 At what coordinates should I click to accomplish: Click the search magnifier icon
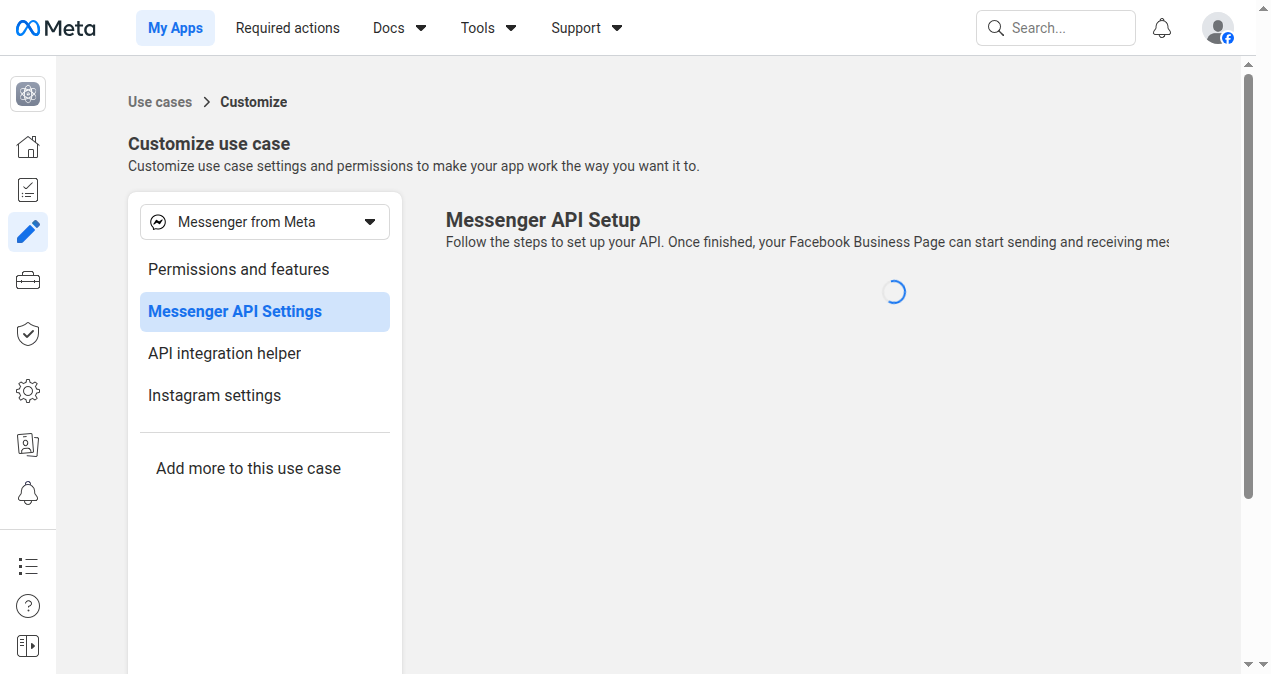pos(995,28)
